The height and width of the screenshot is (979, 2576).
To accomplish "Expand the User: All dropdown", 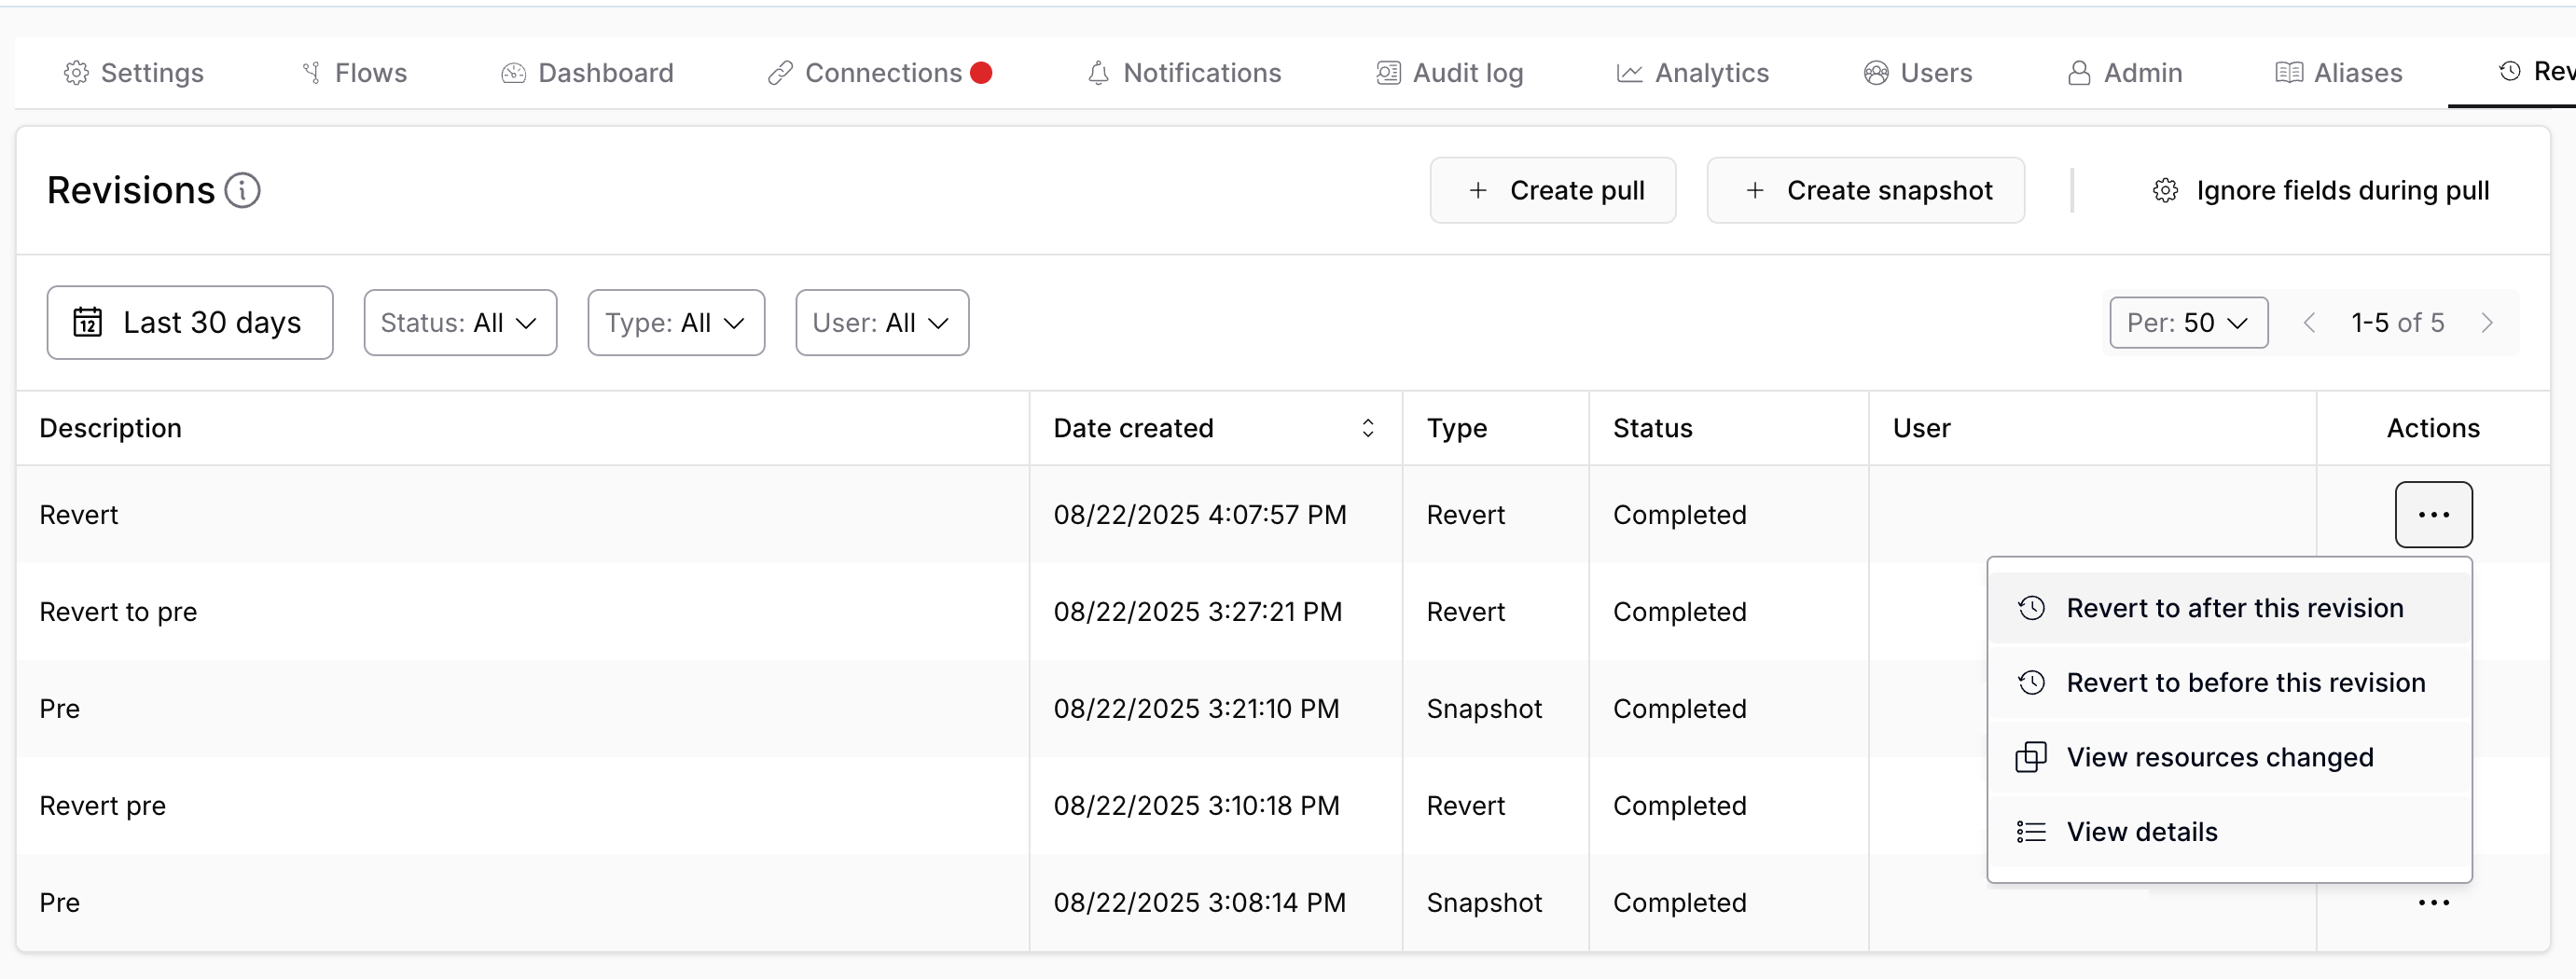I will pyautogui.click(x=882, y=322).
